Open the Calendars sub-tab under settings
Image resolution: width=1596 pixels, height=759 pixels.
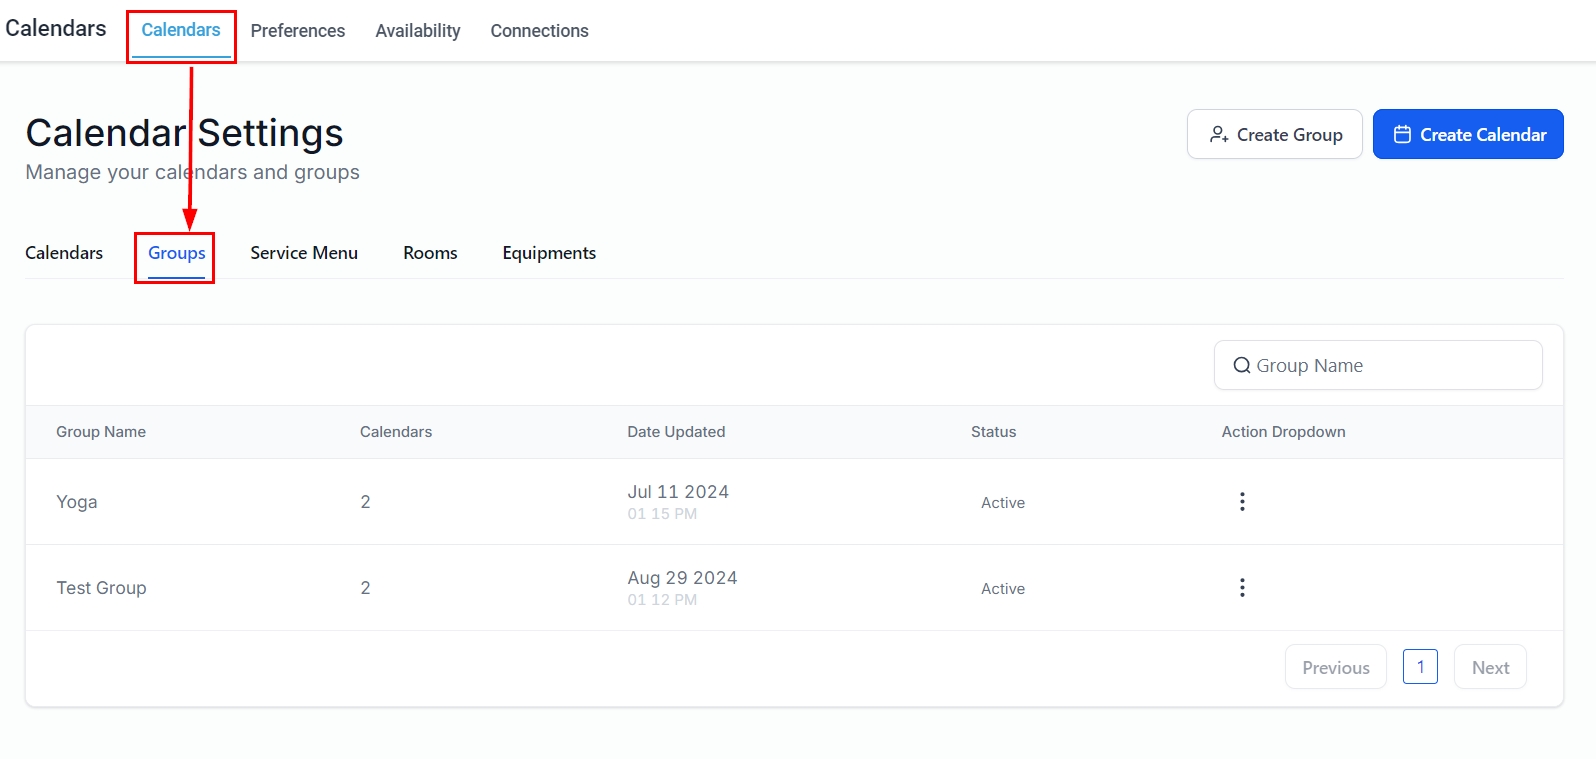point(64,254)
